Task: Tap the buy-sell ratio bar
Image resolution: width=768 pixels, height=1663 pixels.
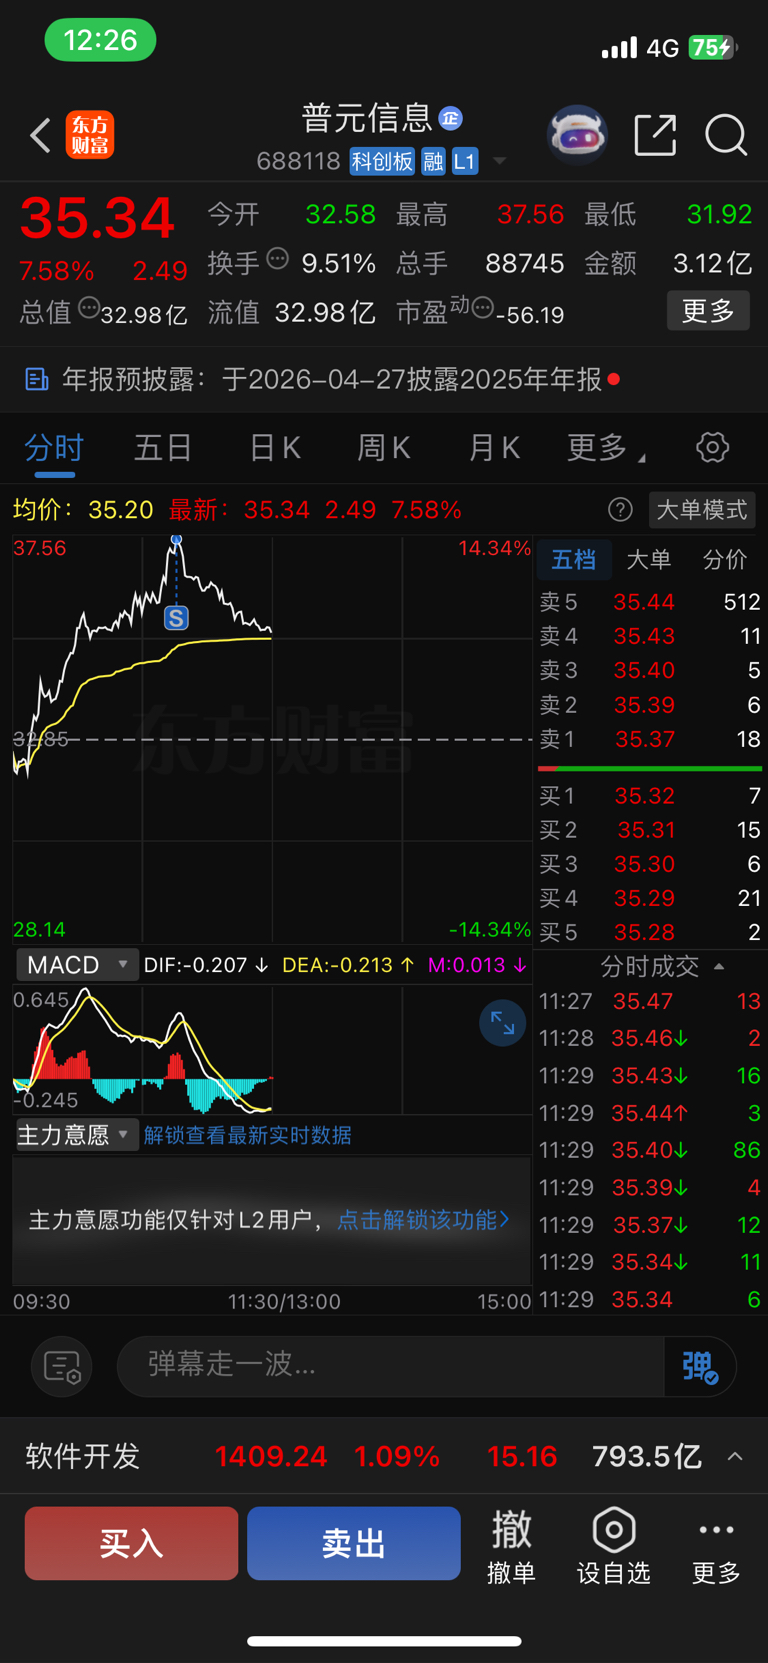Action: [650, 769]
